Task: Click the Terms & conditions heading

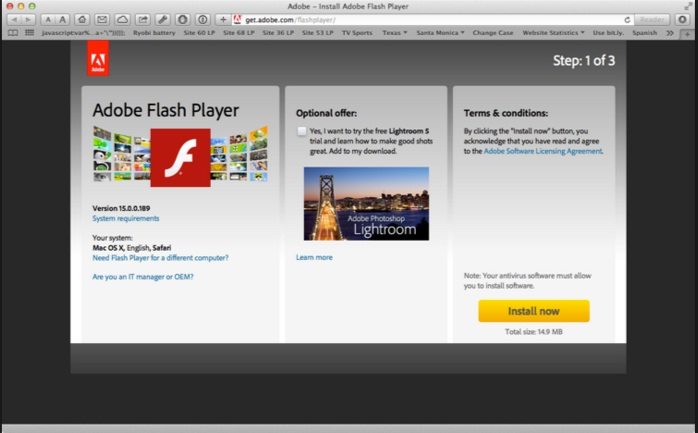Action: click(506, 113)
